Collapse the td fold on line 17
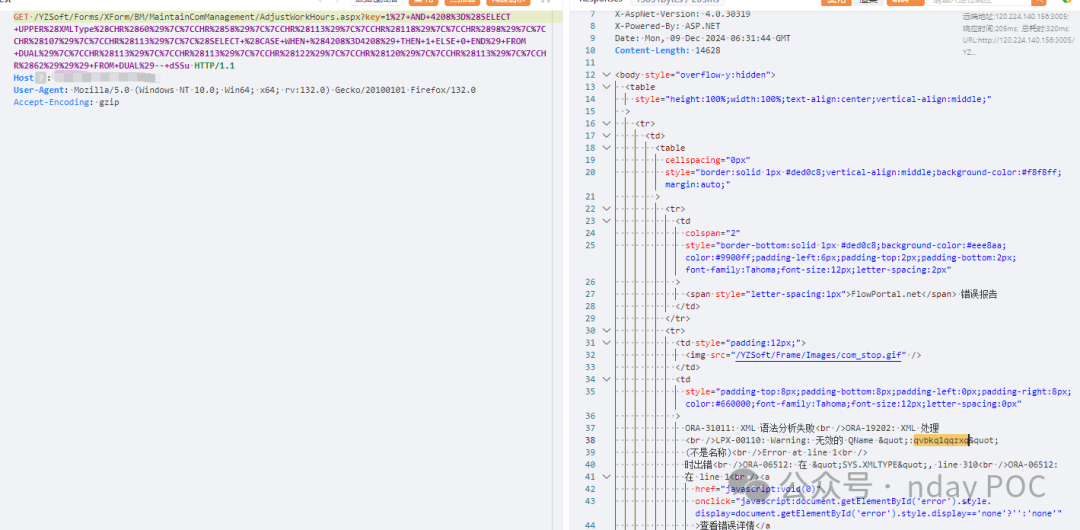The height and width of the screenshot is (530, 1080). 606,136
